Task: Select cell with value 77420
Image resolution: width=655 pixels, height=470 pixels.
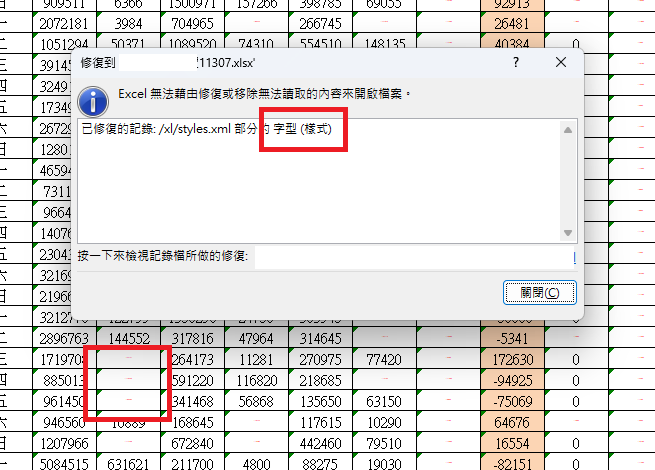Action: tap(384, 359)
